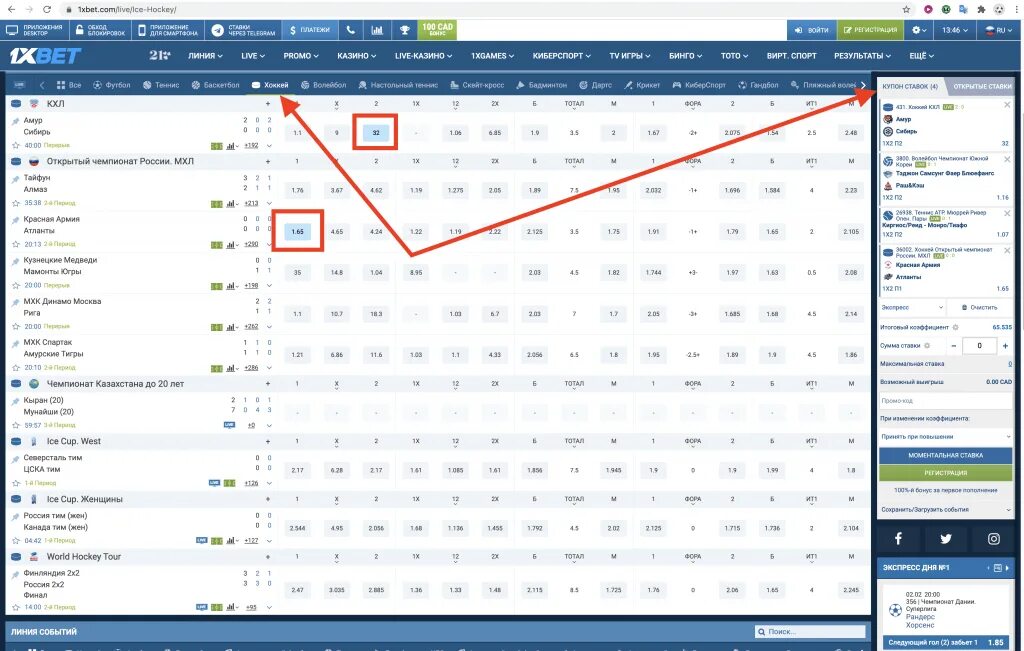Click Очистить to clear the coupon

[980, 307]
